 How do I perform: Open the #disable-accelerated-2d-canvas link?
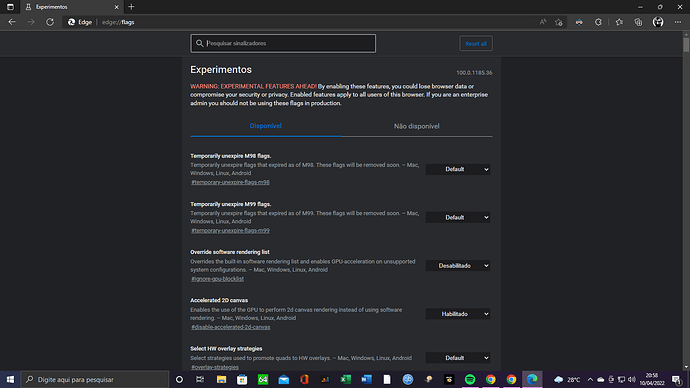pyautogui.click(x=231, y=327)
